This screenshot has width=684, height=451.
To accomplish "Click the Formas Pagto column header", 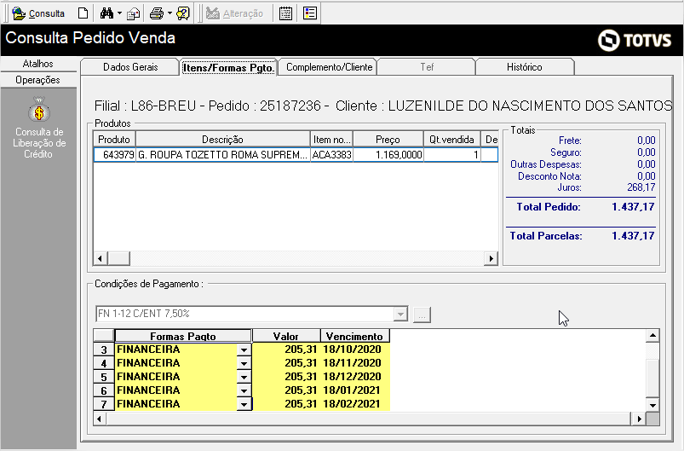I will pos(183,336).
